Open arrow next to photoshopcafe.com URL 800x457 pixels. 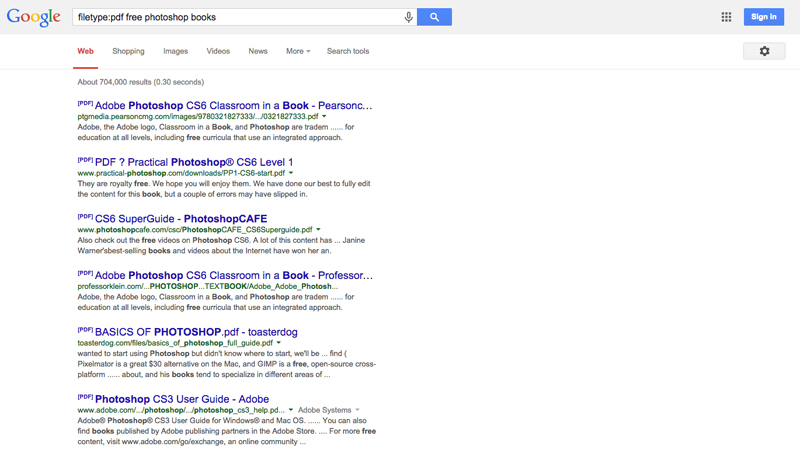point(318,230)
